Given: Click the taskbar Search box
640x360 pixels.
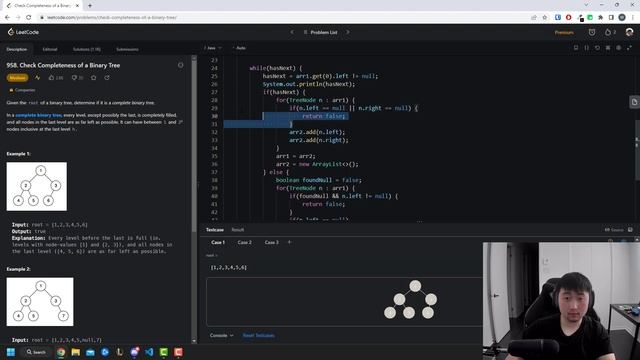Looking at the screenshot, I should click(x=36, y=352).
